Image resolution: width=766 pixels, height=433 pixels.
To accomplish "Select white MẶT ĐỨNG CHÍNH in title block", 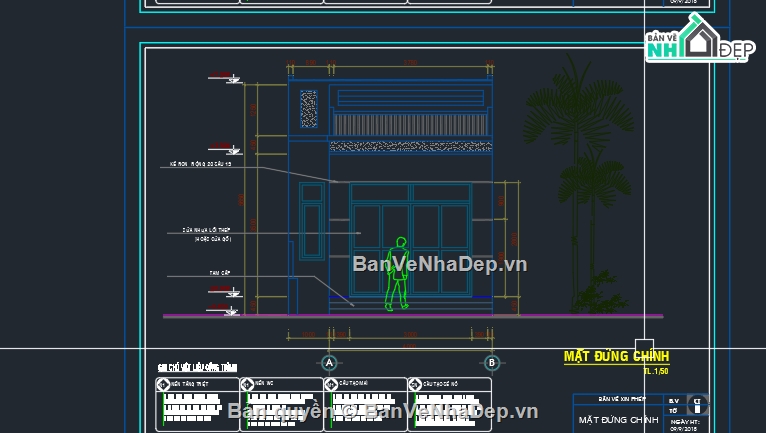I will pos(618,420).
